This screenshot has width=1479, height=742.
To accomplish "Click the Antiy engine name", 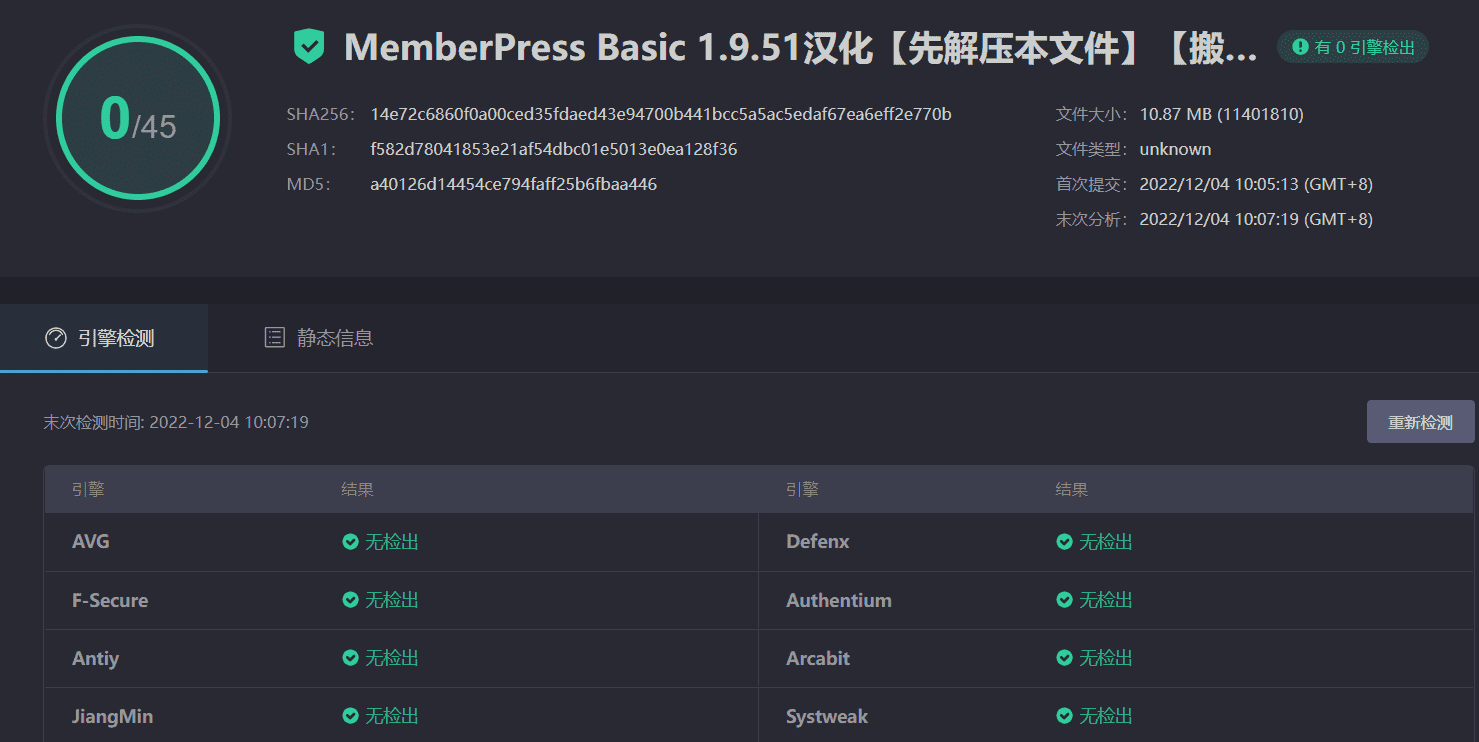I will [x=96, y=658].
